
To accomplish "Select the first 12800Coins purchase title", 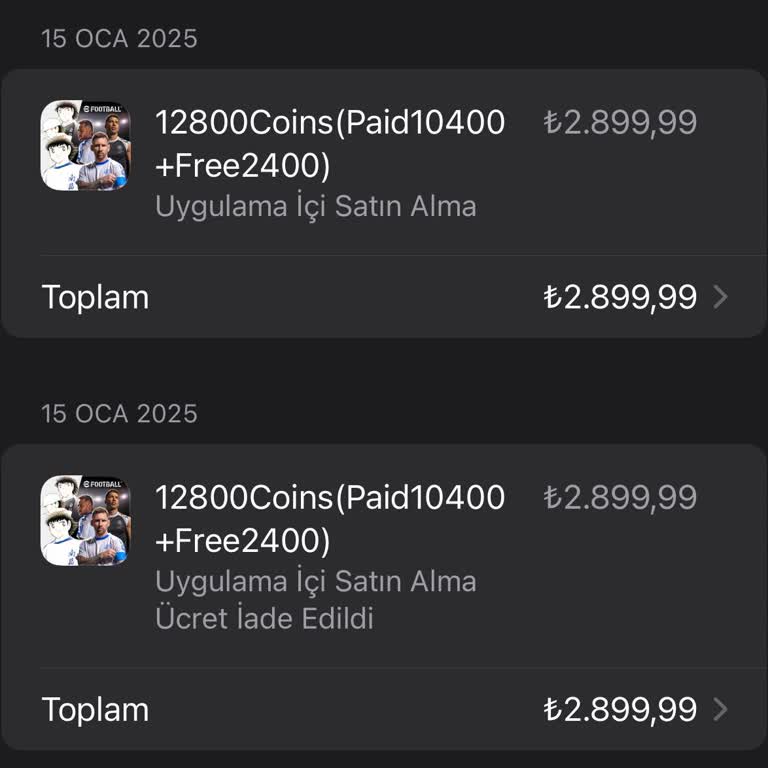I will (x=330, y=123).
